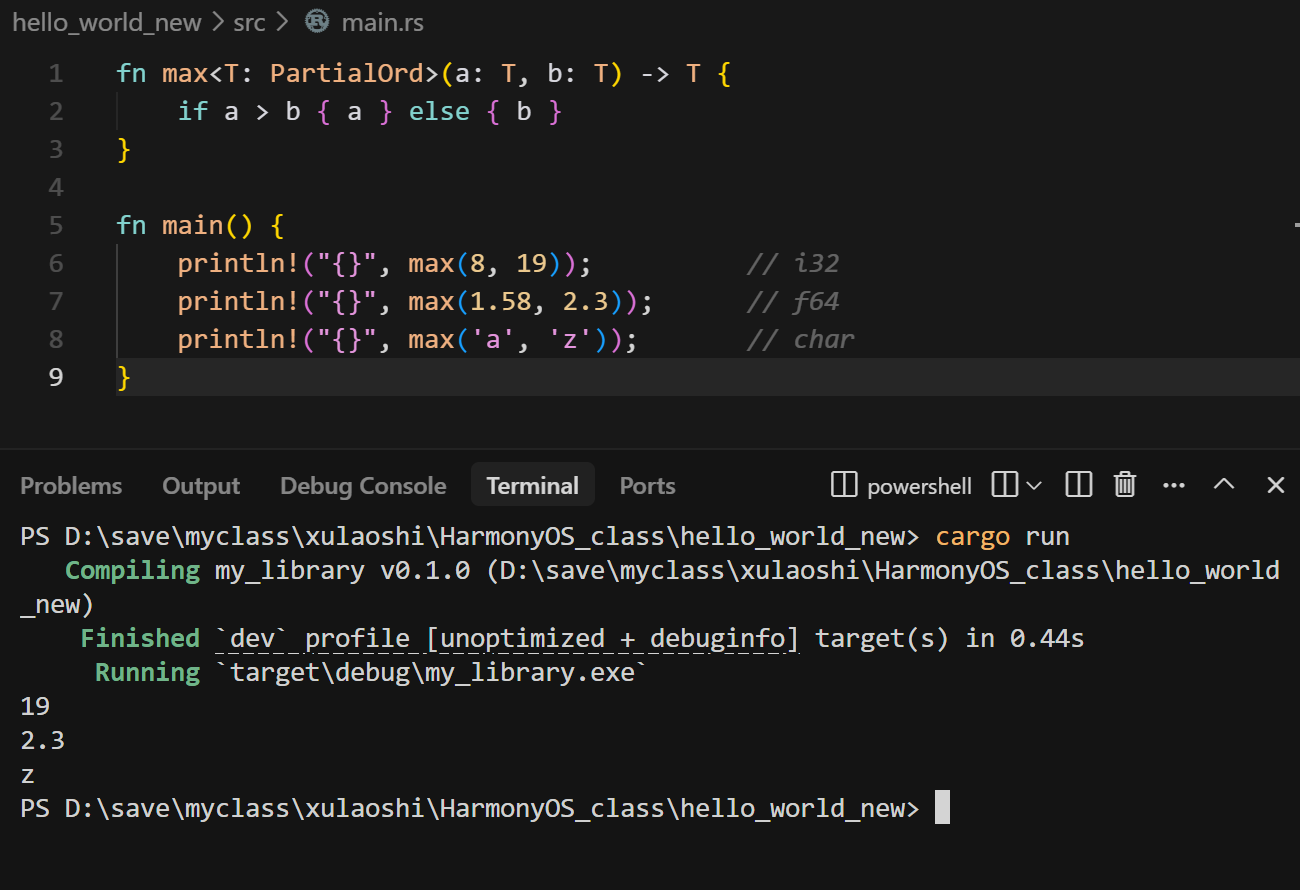Kill the terminal with the trash icon
The image size is (1300, 890).
tap(1125, 485)
